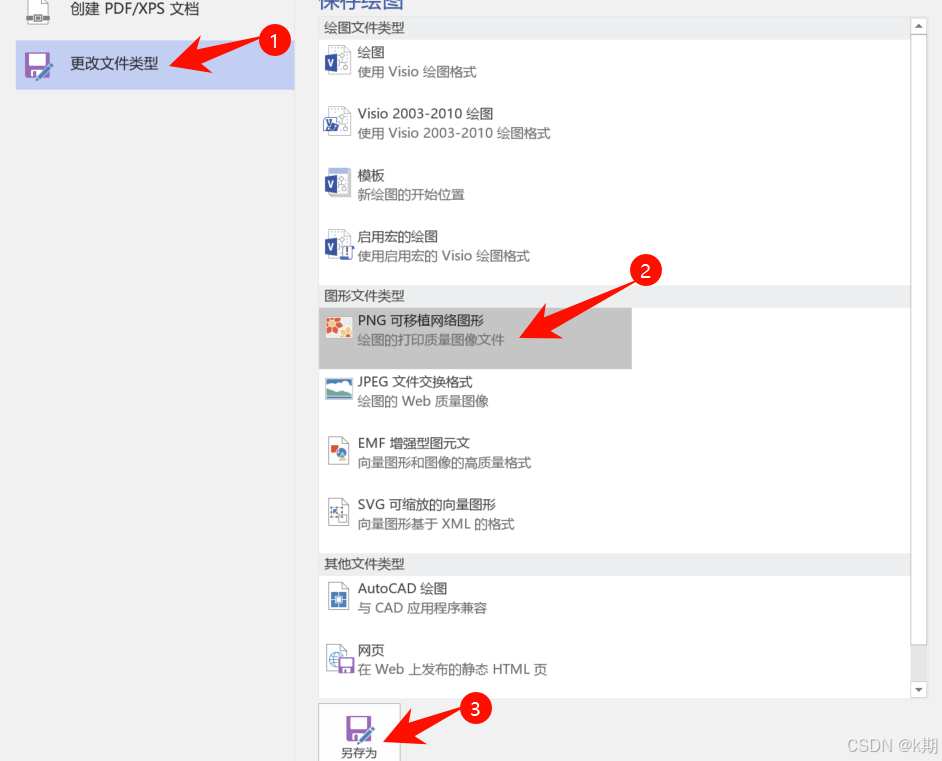
Task: Click the macro-enabled drawing icon
Action: pyautogui.click(x=338, y=245)
